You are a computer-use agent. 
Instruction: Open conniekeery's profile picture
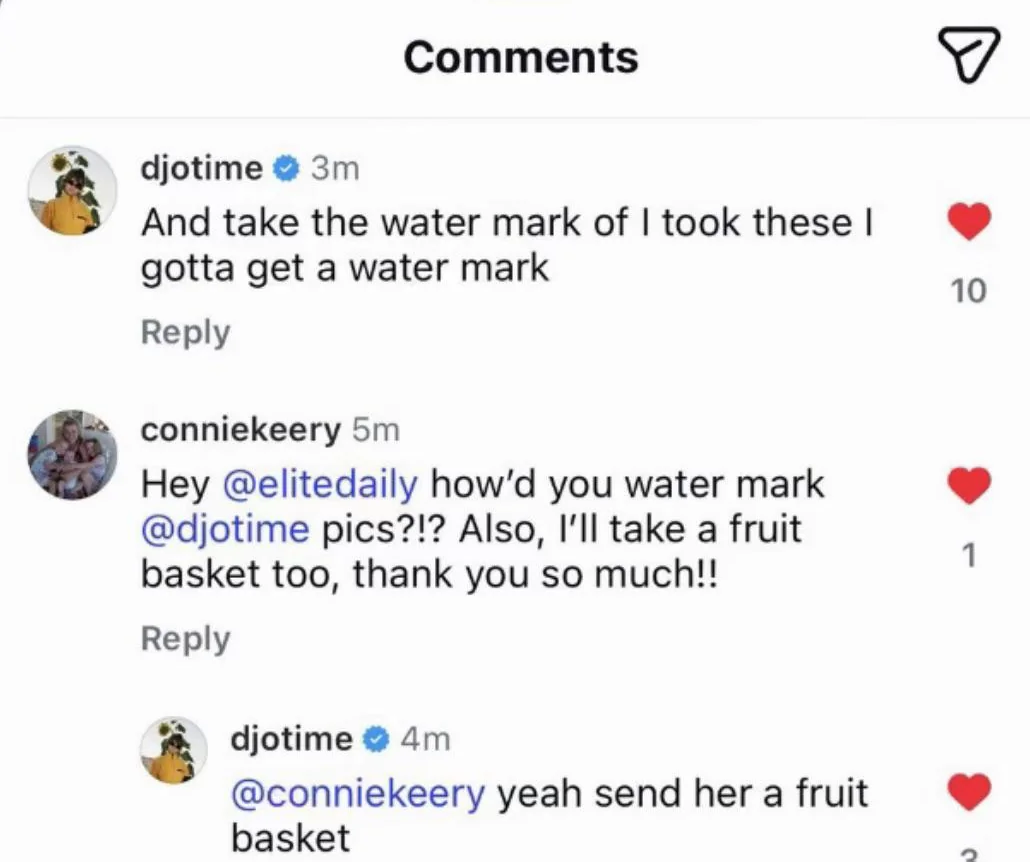[71, 454]
